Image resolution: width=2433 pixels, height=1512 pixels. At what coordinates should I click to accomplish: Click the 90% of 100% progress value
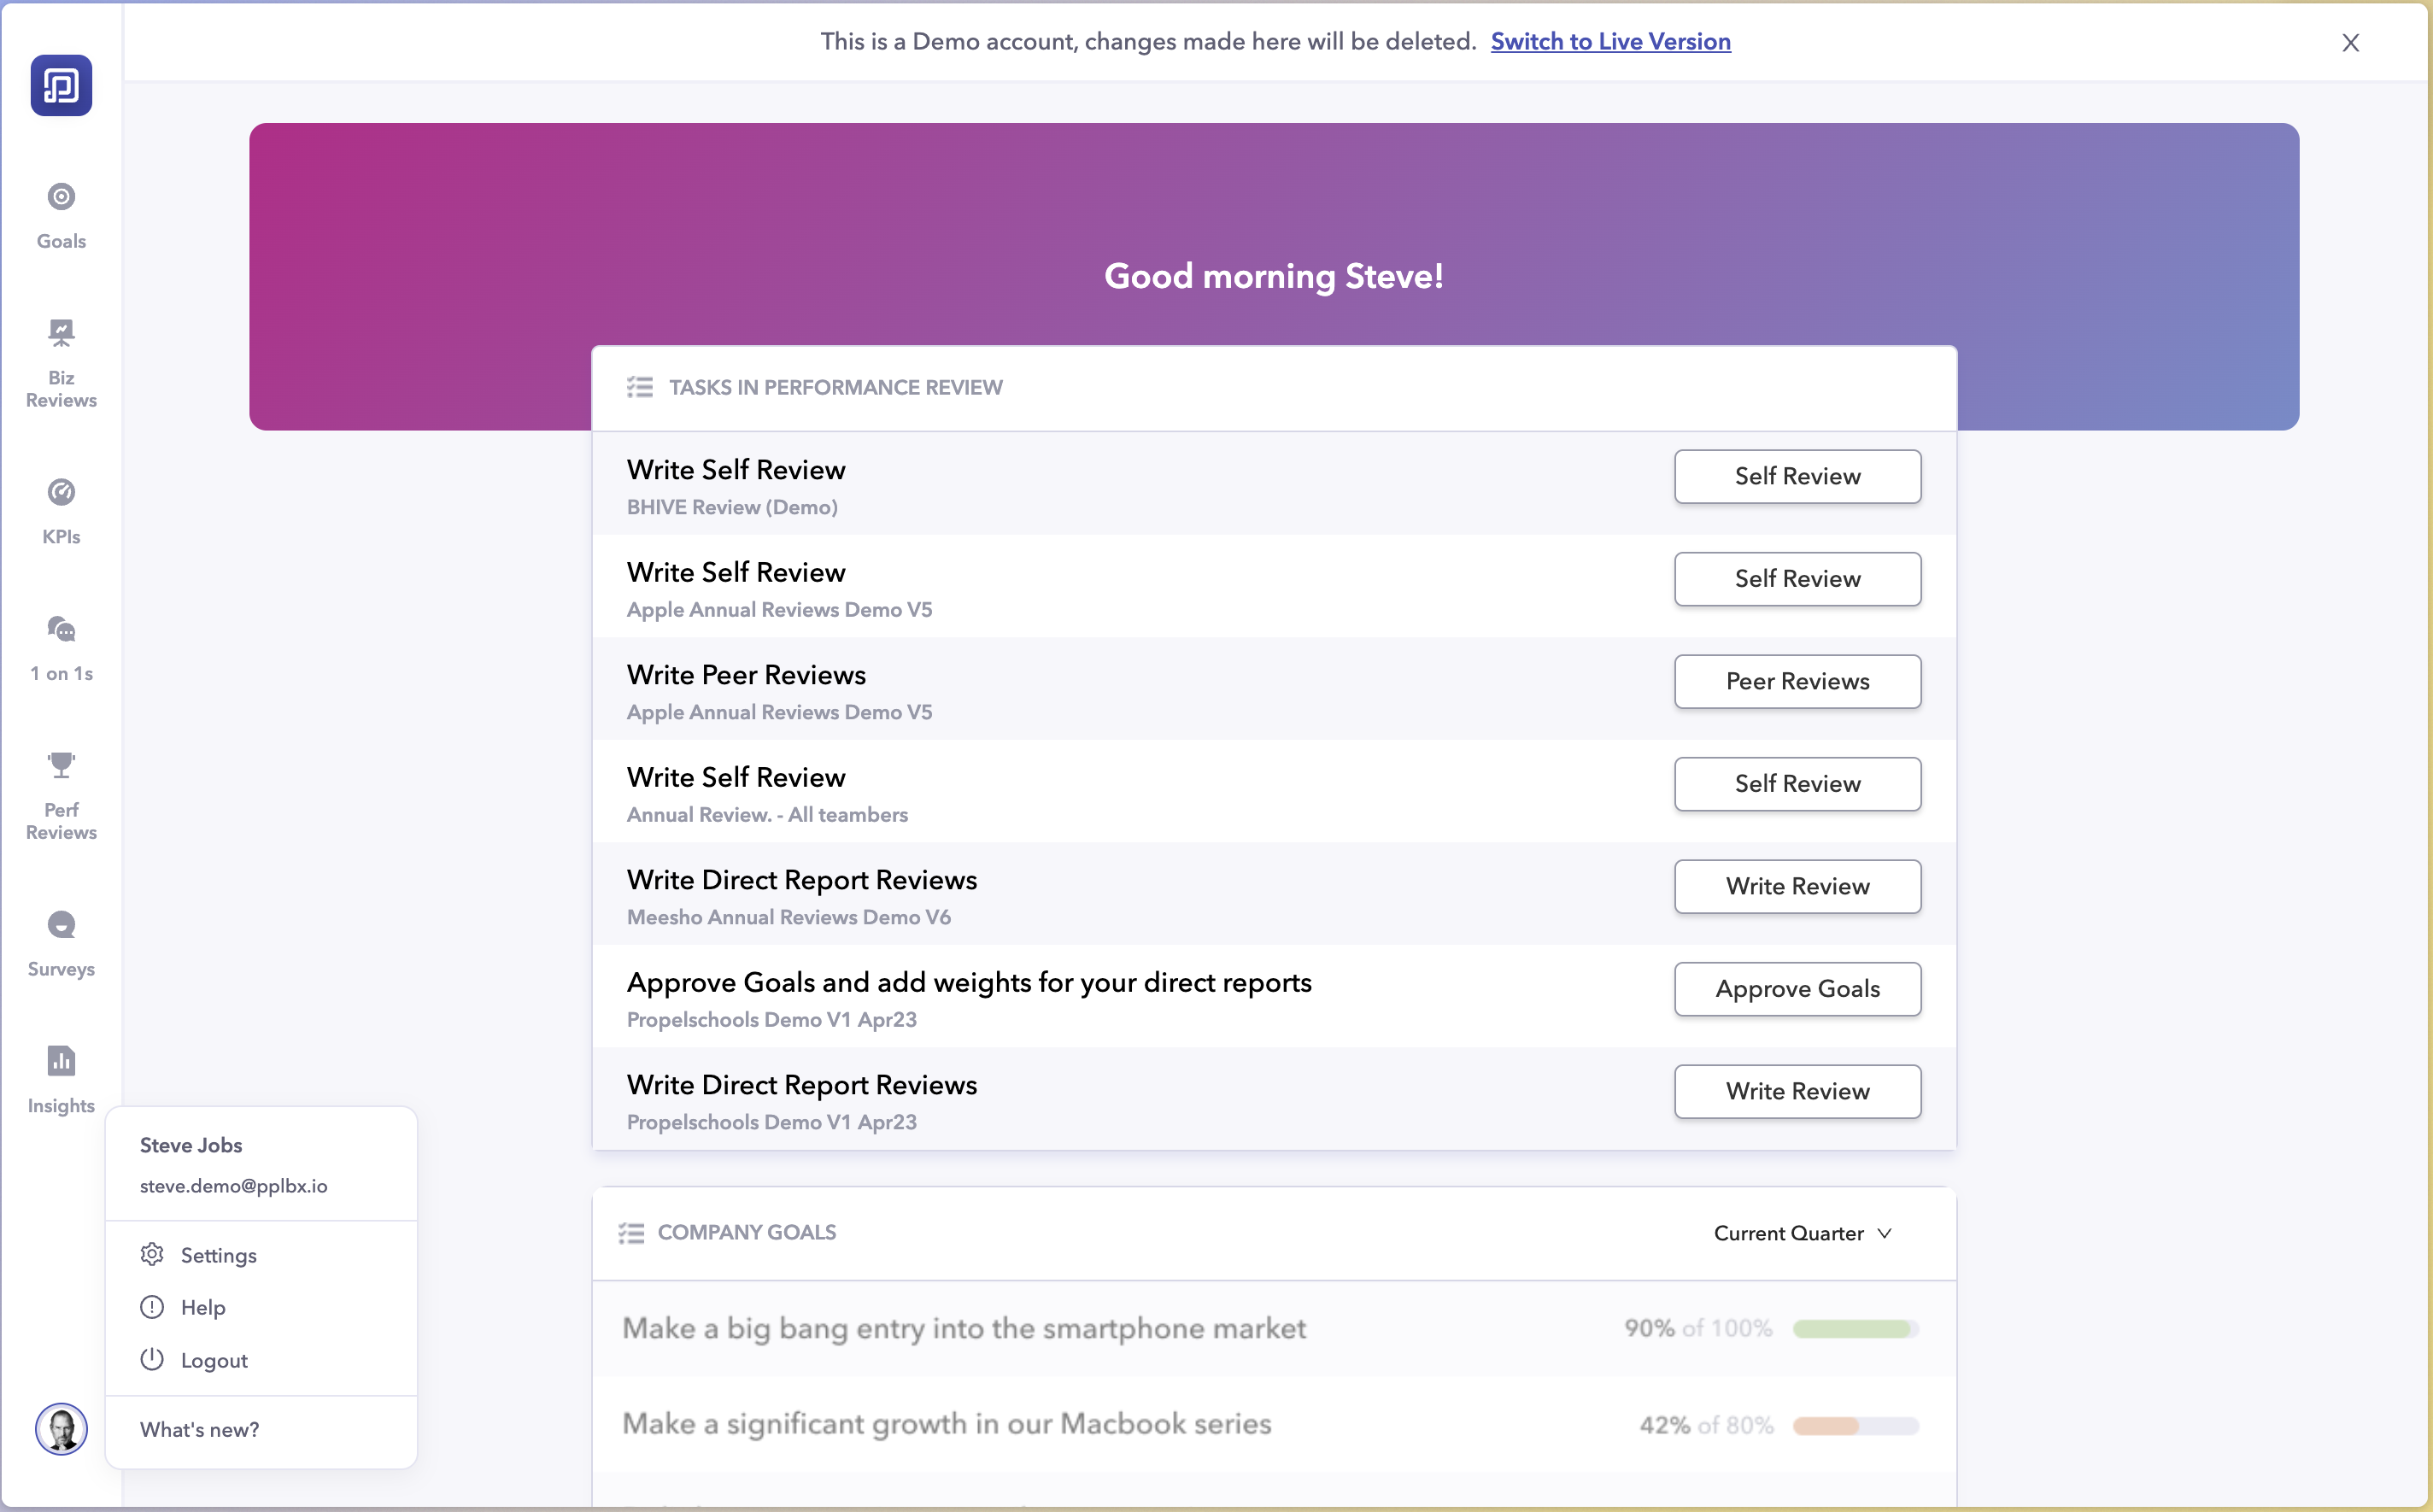tap(1698, 1328)
